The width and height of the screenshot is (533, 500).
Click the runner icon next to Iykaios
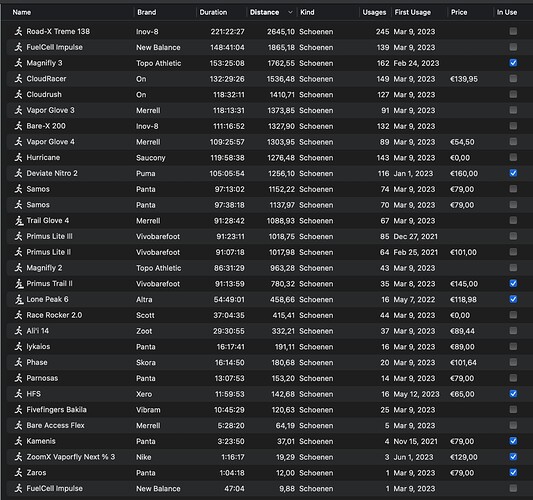pos(18,347)
